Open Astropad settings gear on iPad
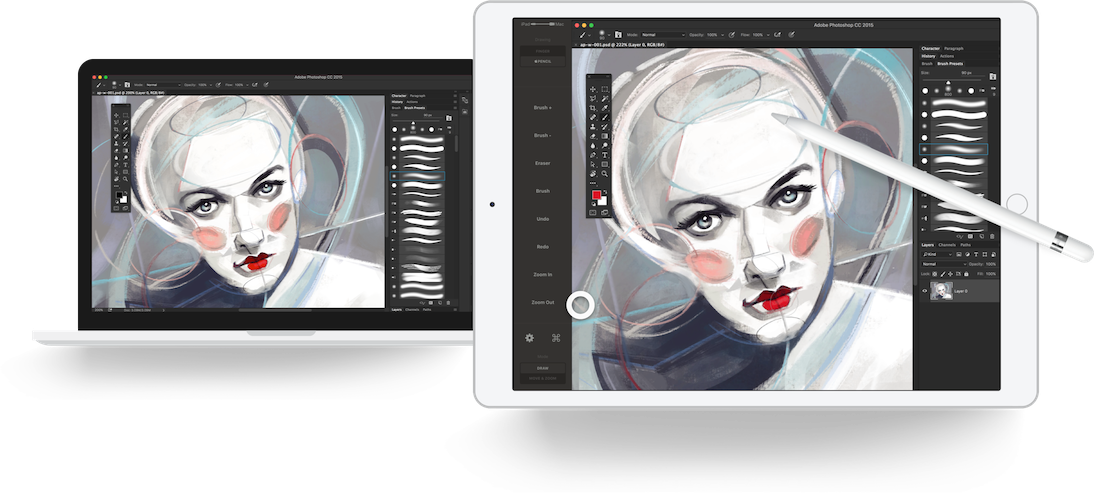 click(529, 338)
